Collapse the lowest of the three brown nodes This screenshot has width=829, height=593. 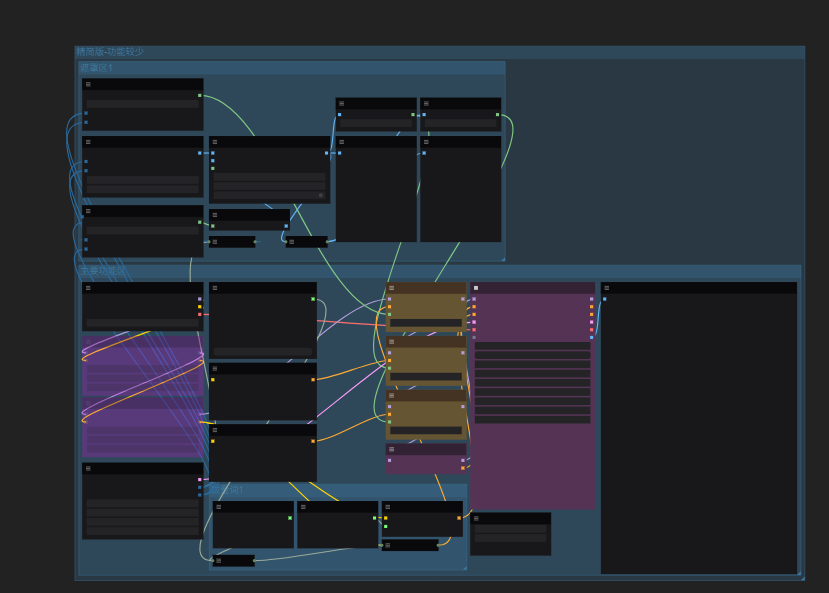(391, 395)
